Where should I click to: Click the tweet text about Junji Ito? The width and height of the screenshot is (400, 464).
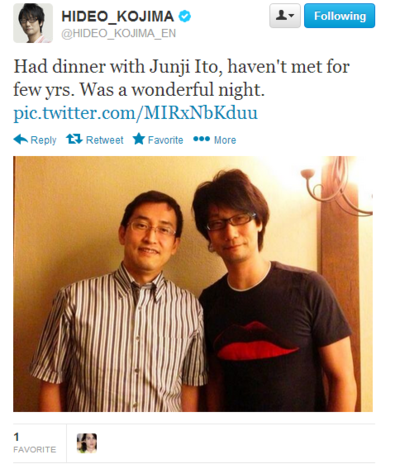coord(181,78)
